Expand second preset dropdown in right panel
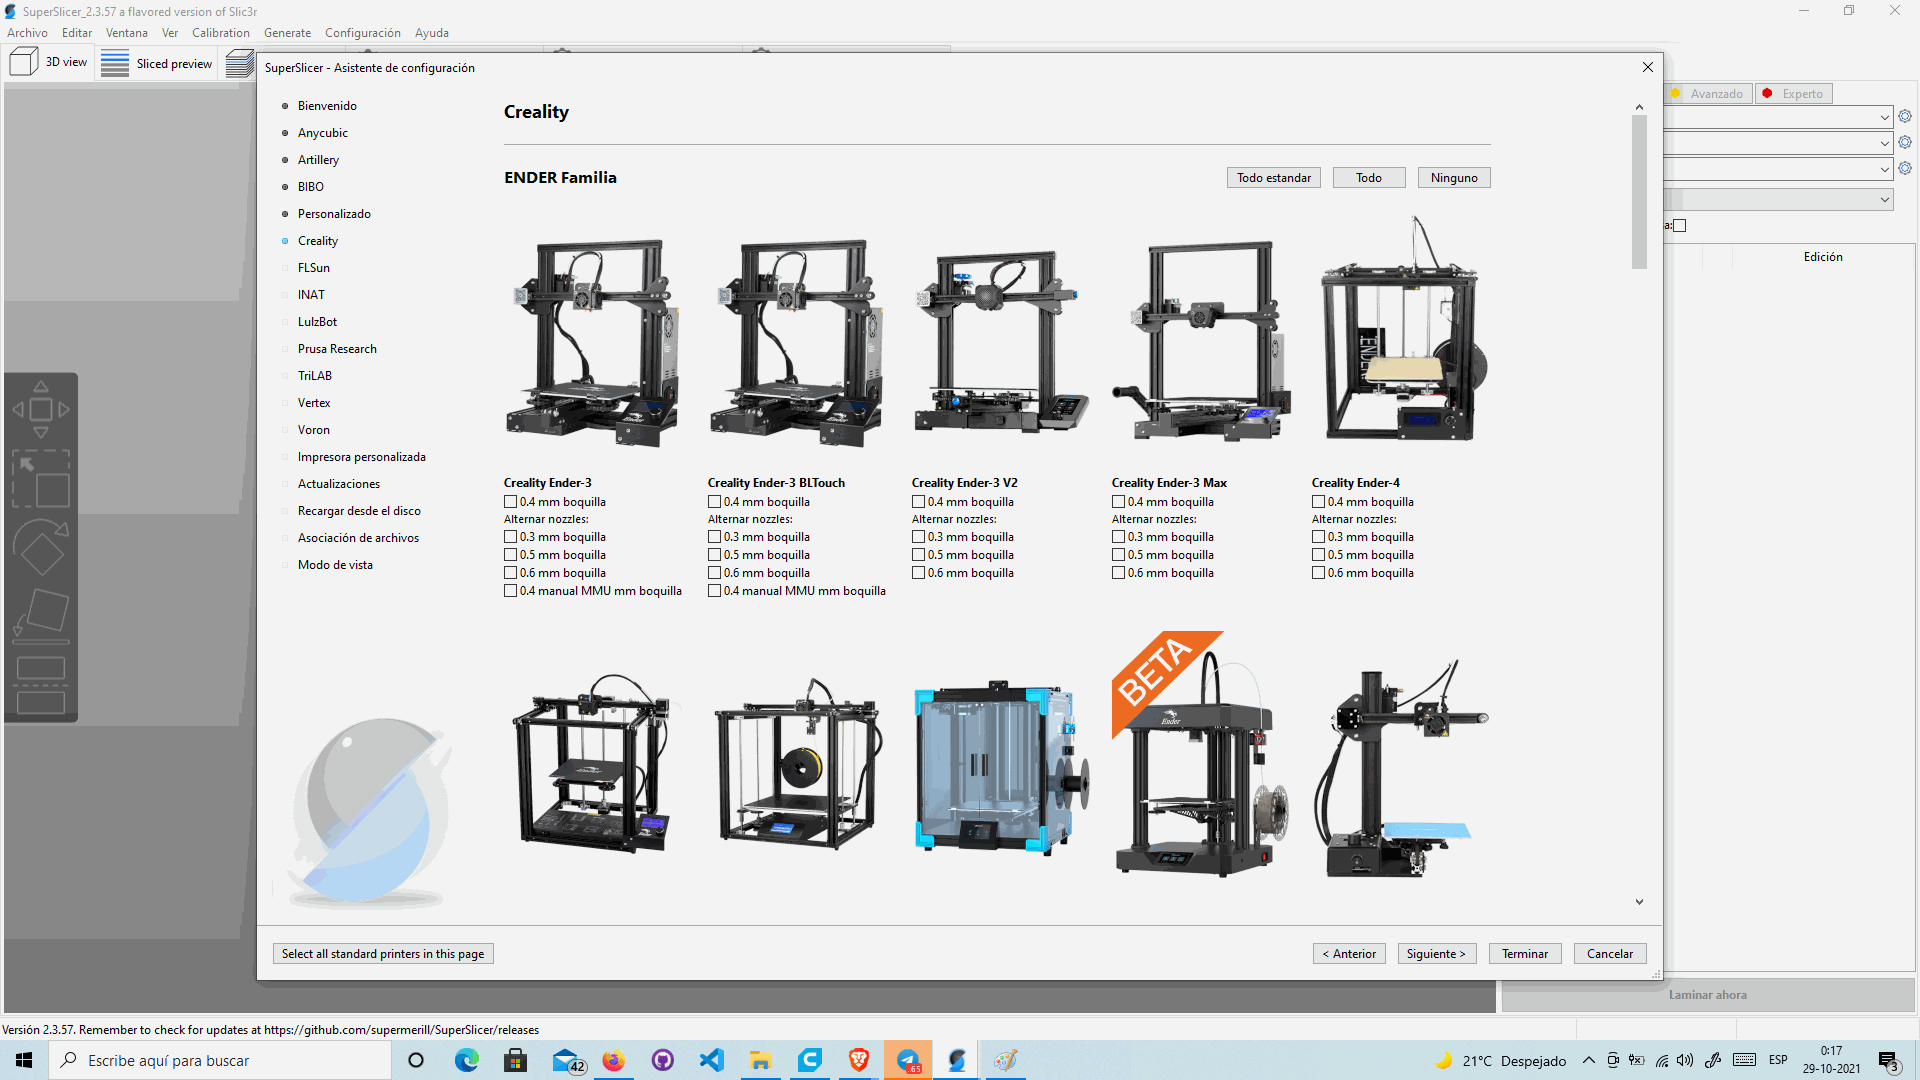 point(1884,143)
